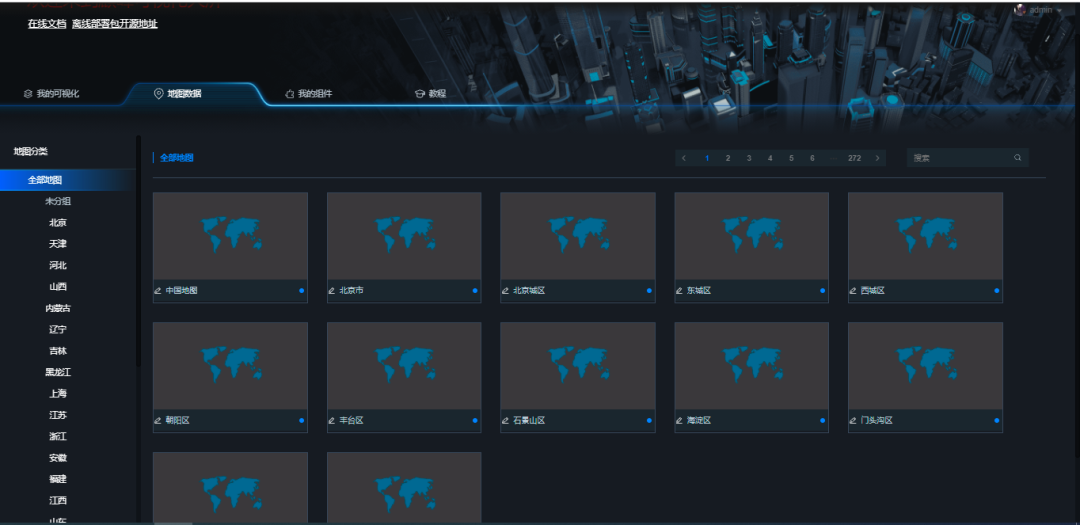Toggle the blue status dot on 西城区
The width and height of the screenshot is (1080, 525).
pyautogui.click(x=996, y=291)
